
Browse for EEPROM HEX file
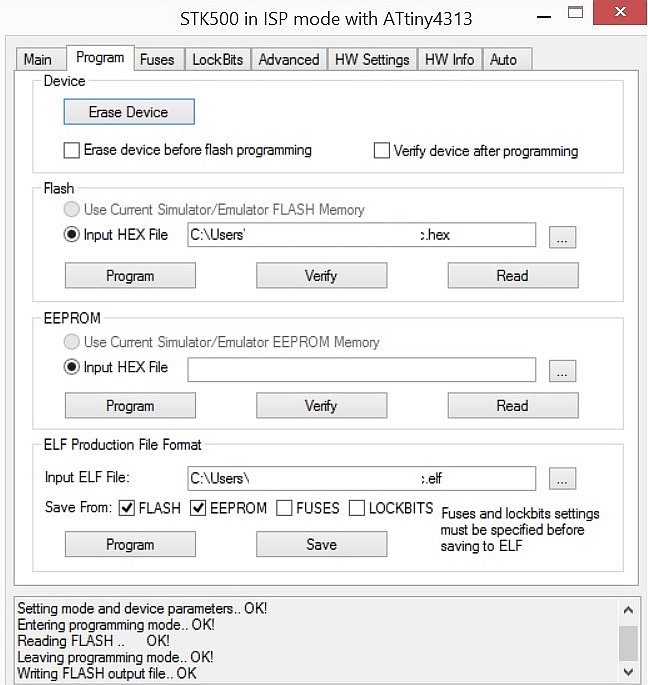click(562, 371)
